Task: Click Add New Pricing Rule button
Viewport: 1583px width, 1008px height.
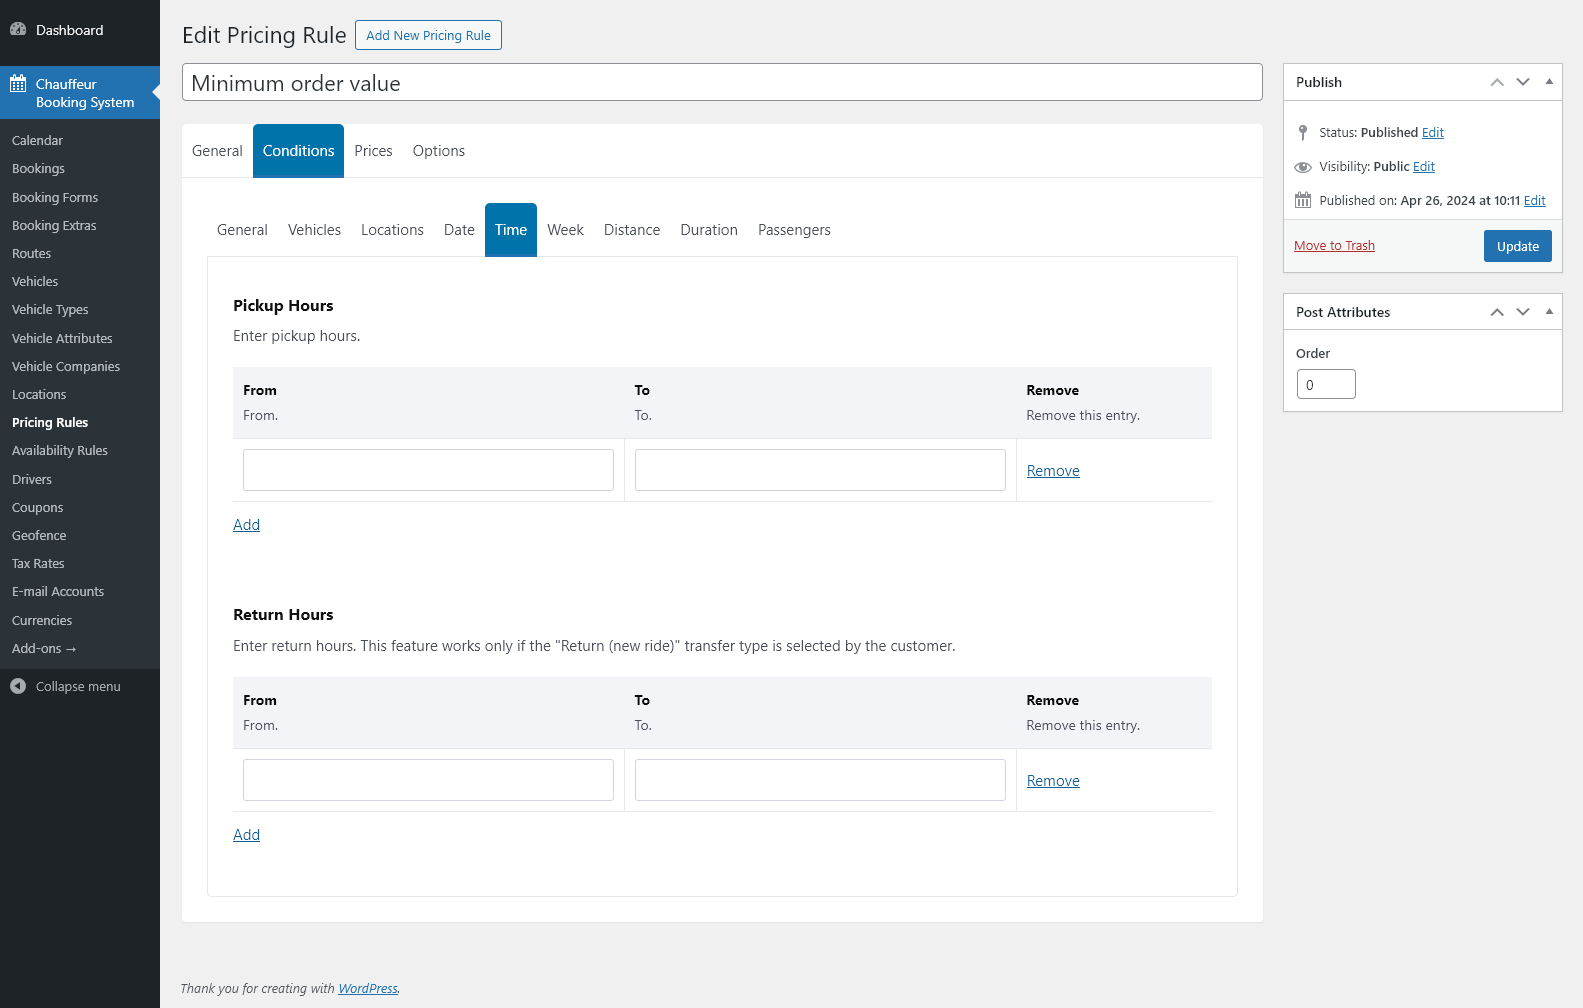Action: (428, 35)
